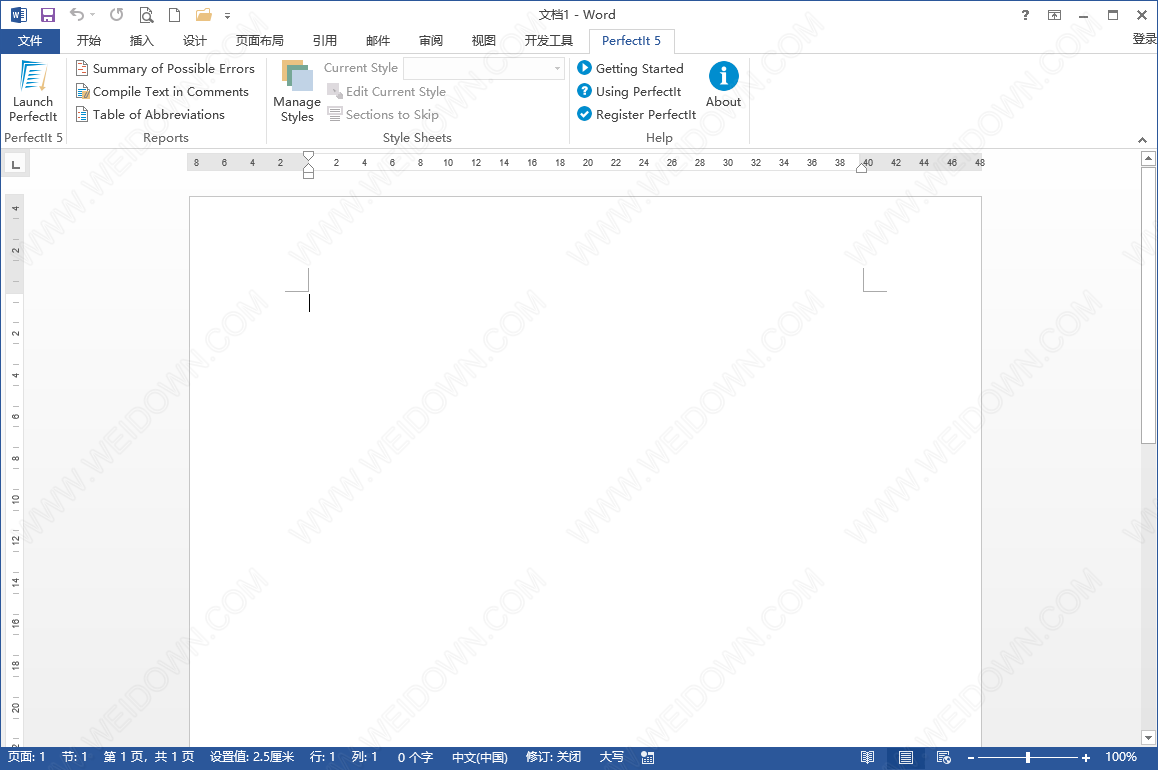Select the PerfectIt 5 tab
Screen dimensions: 1158x770
point(631,41)
